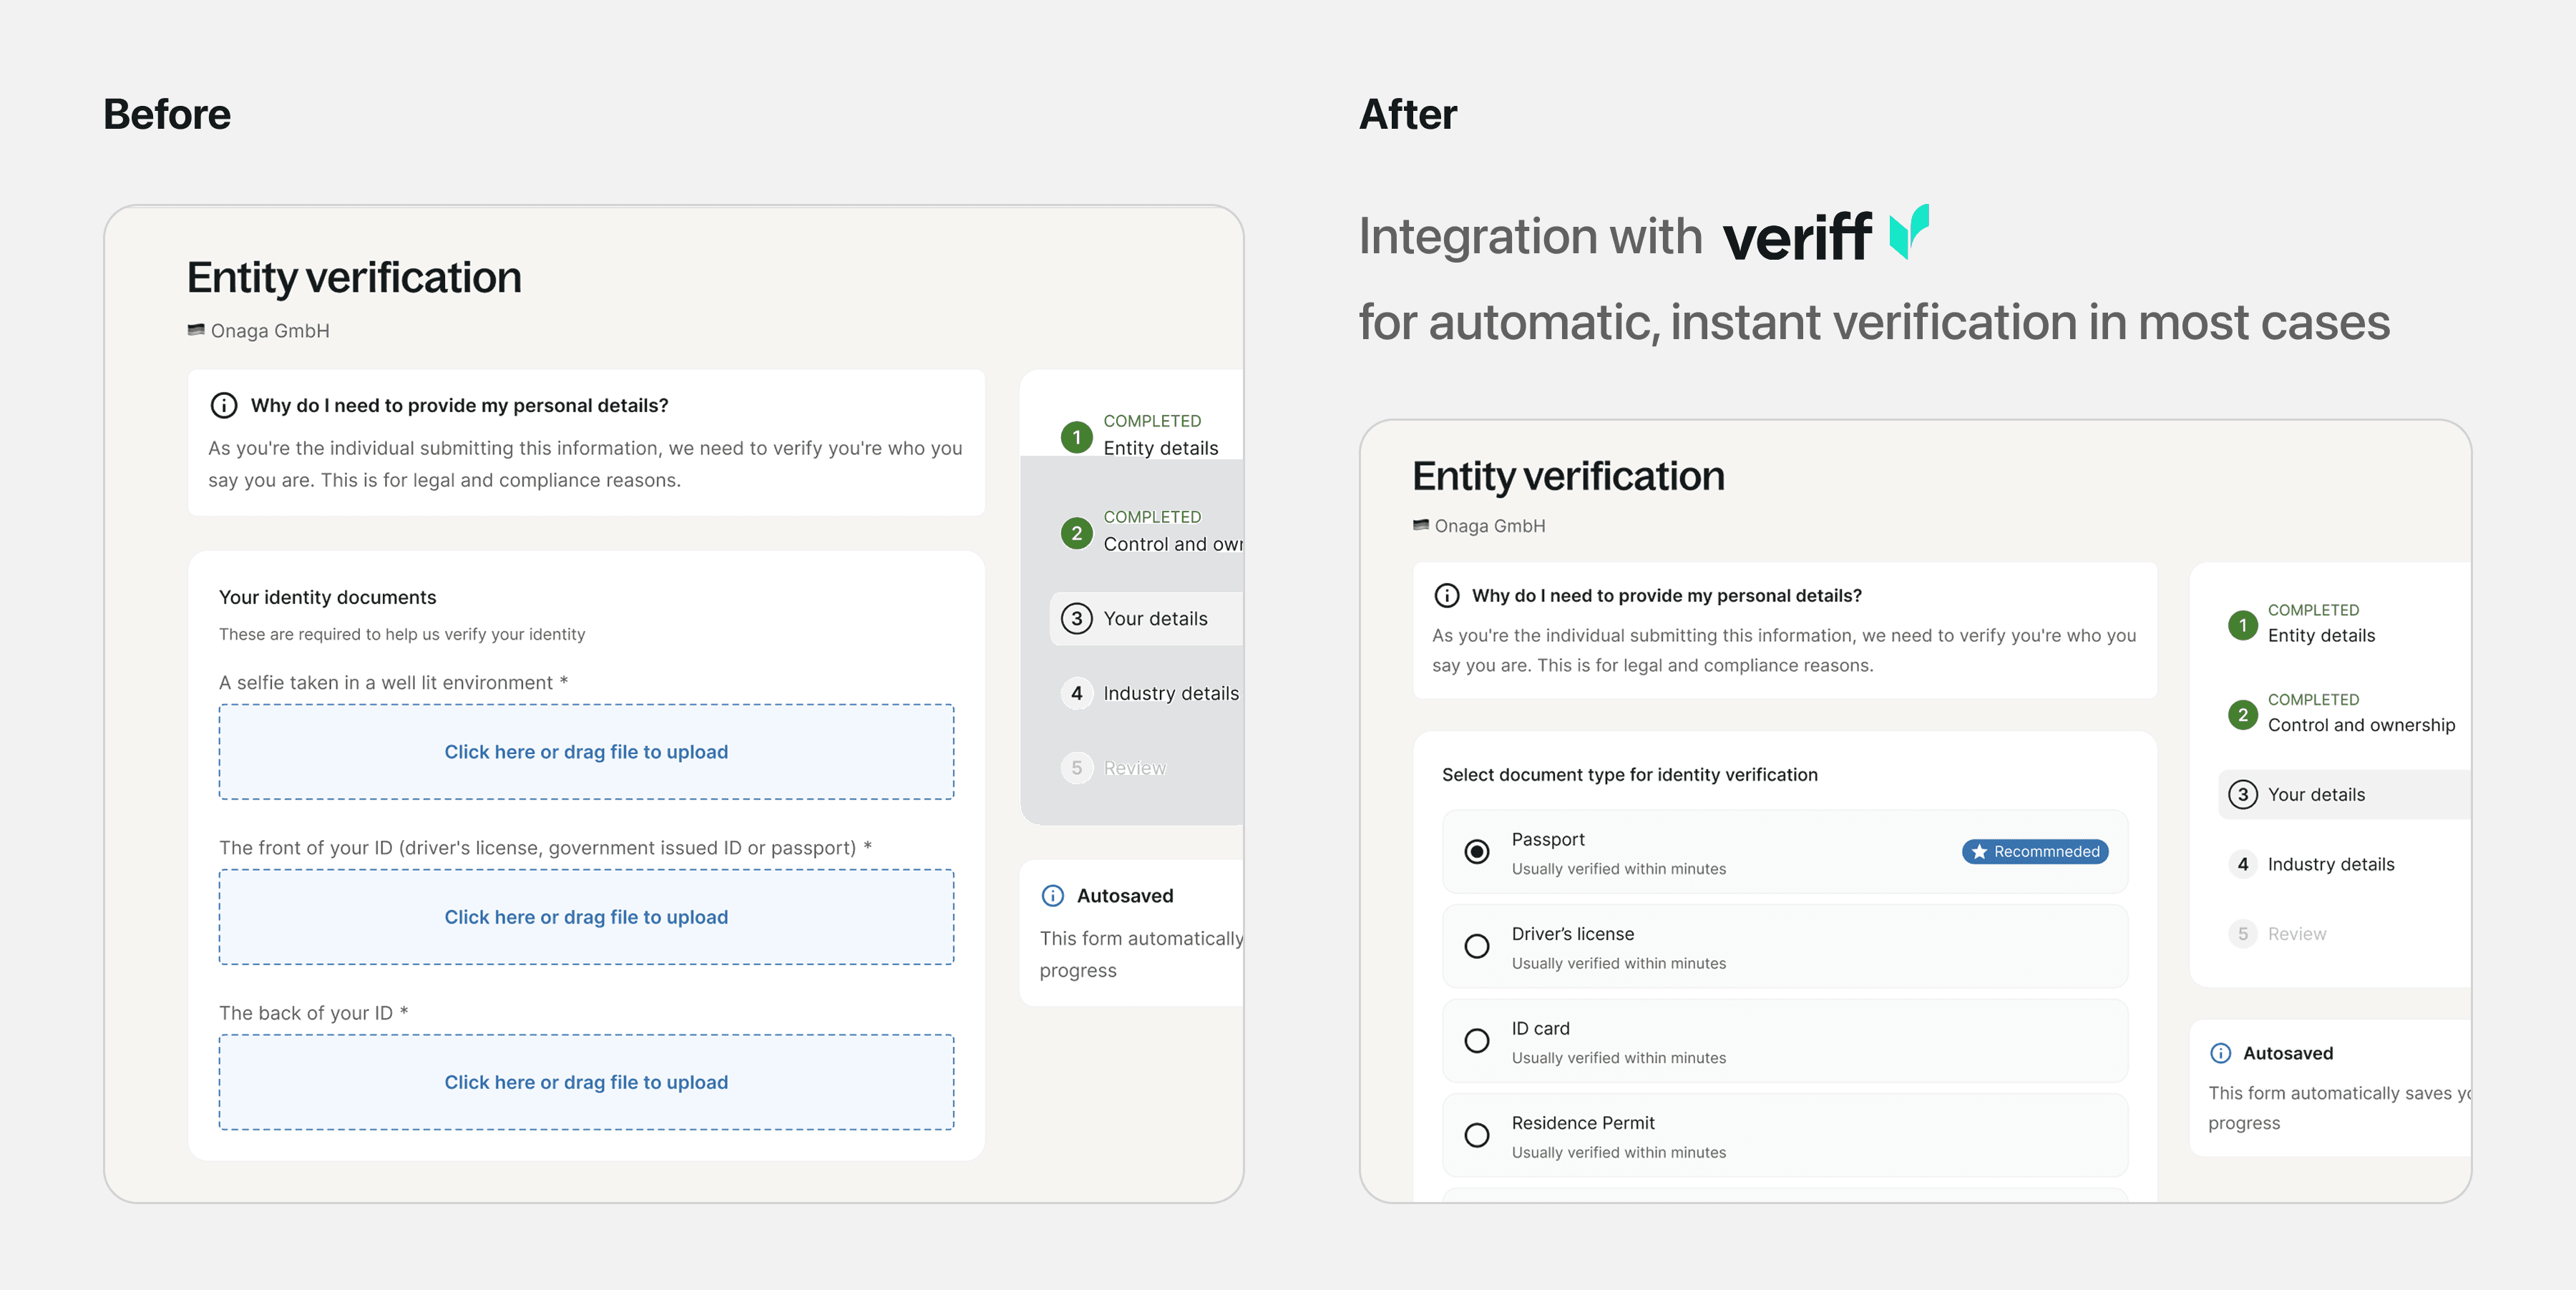Click "Select document type for identity verification" heading
The height and width of the screenshot is (1290, 2576).
[1629, 775]
